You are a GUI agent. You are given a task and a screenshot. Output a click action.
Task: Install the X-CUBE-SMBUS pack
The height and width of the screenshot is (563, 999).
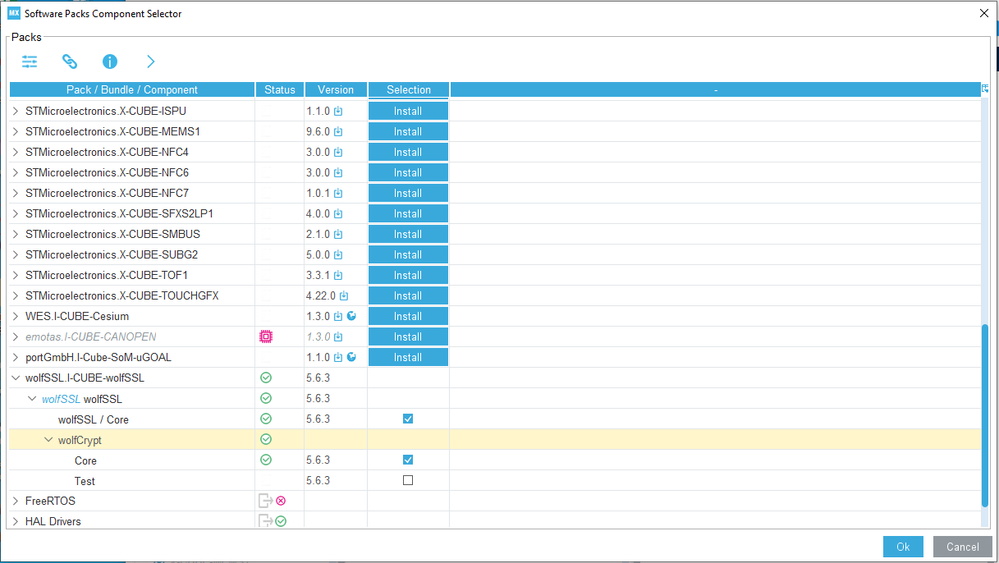click(408, 234)
